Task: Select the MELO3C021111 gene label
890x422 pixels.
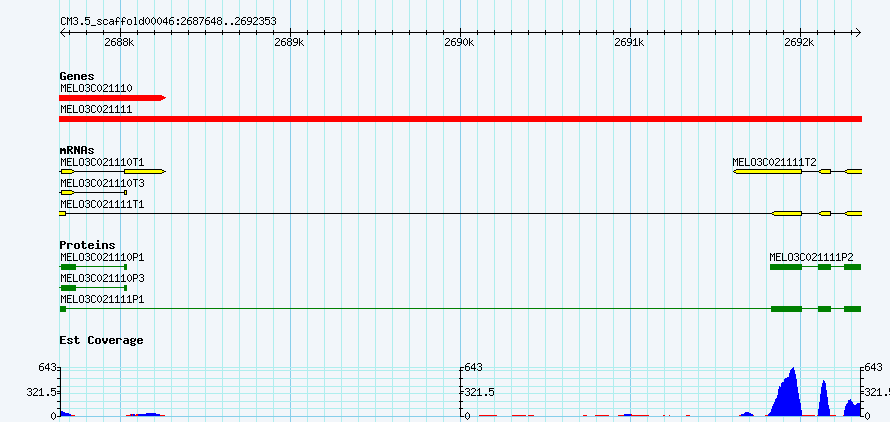Action: tap(96, 108)
